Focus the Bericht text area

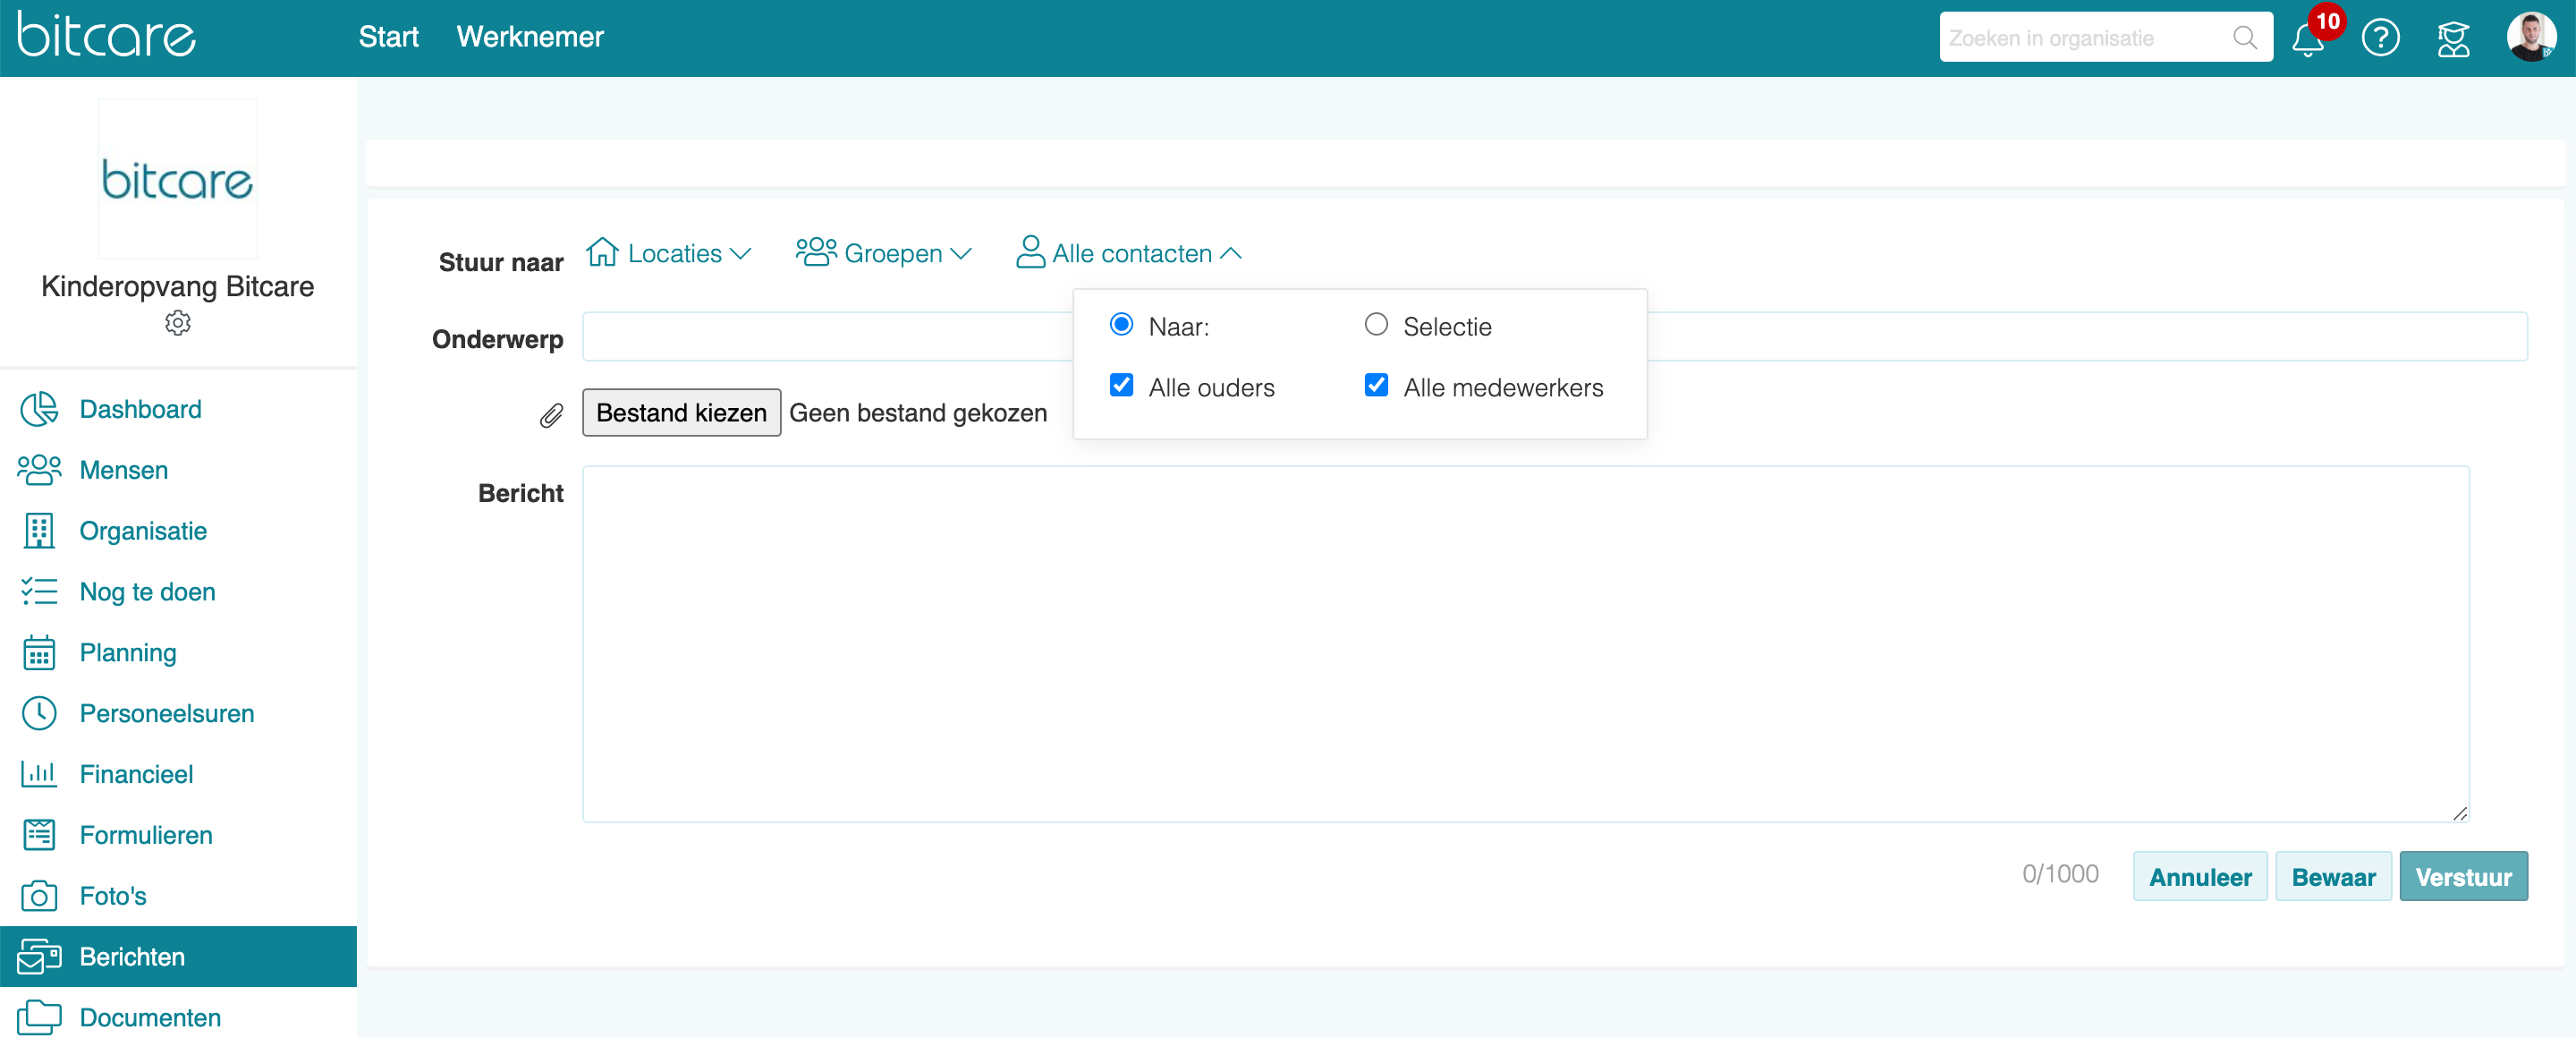(x=1526, y=644)
